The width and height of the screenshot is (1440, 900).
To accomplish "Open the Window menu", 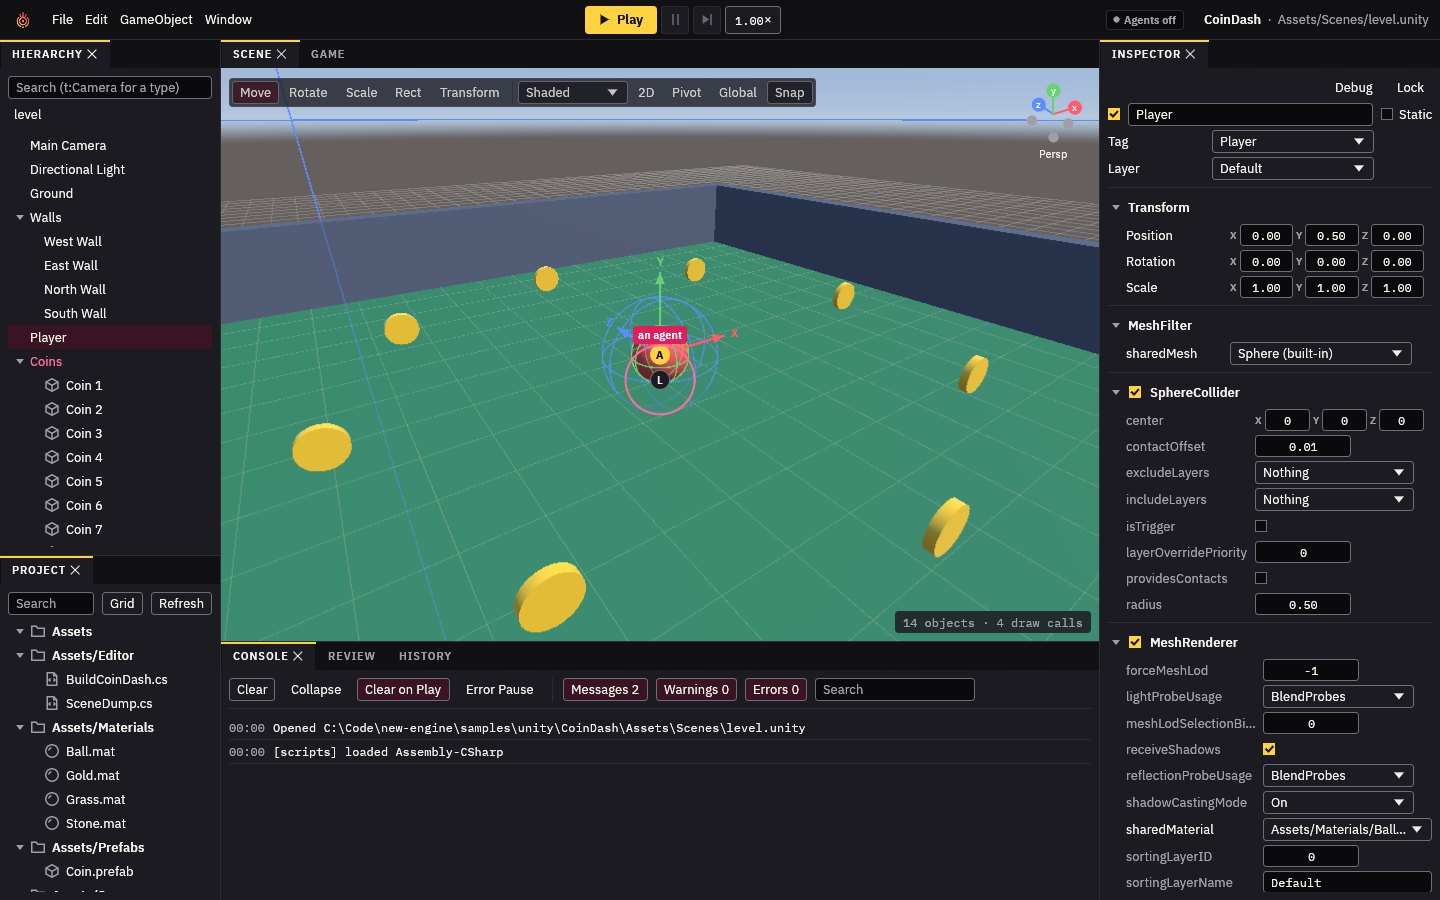I will click(x=228, y=19).
